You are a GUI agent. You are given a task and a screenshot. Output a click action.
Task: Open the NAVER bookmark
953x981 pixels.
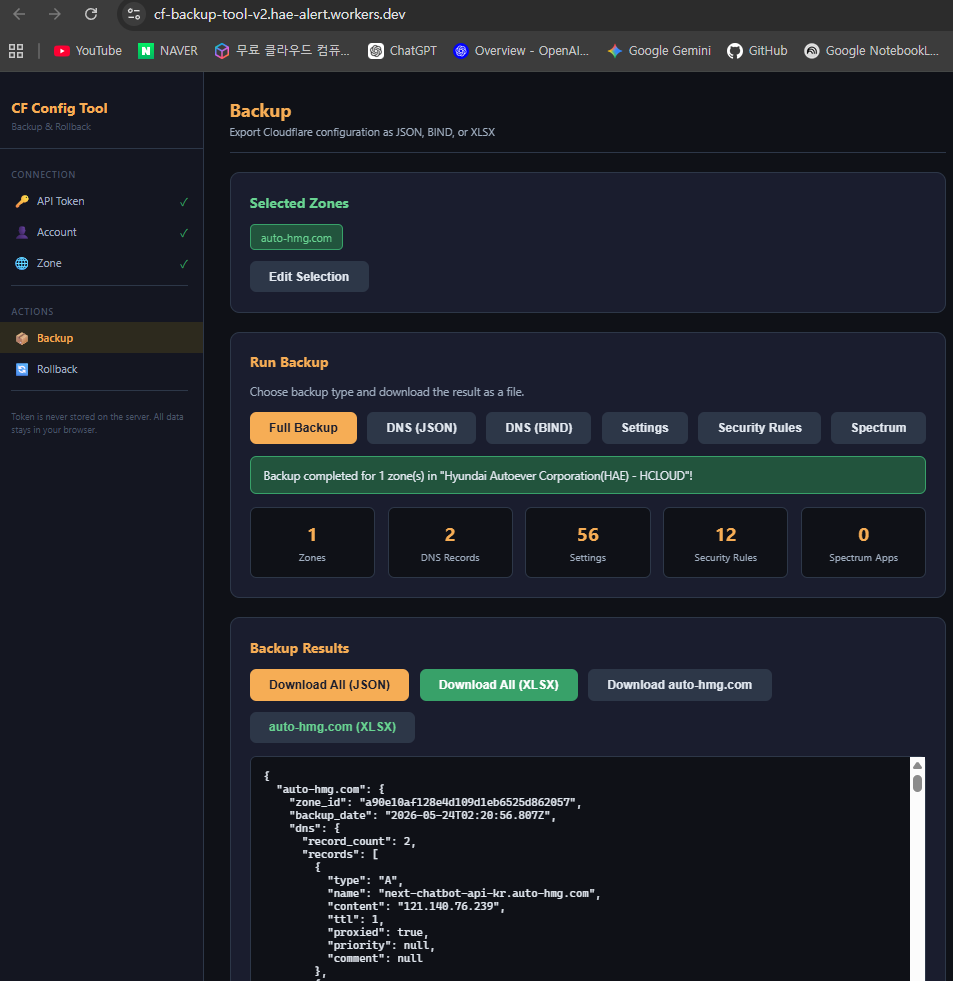point(168,51)
